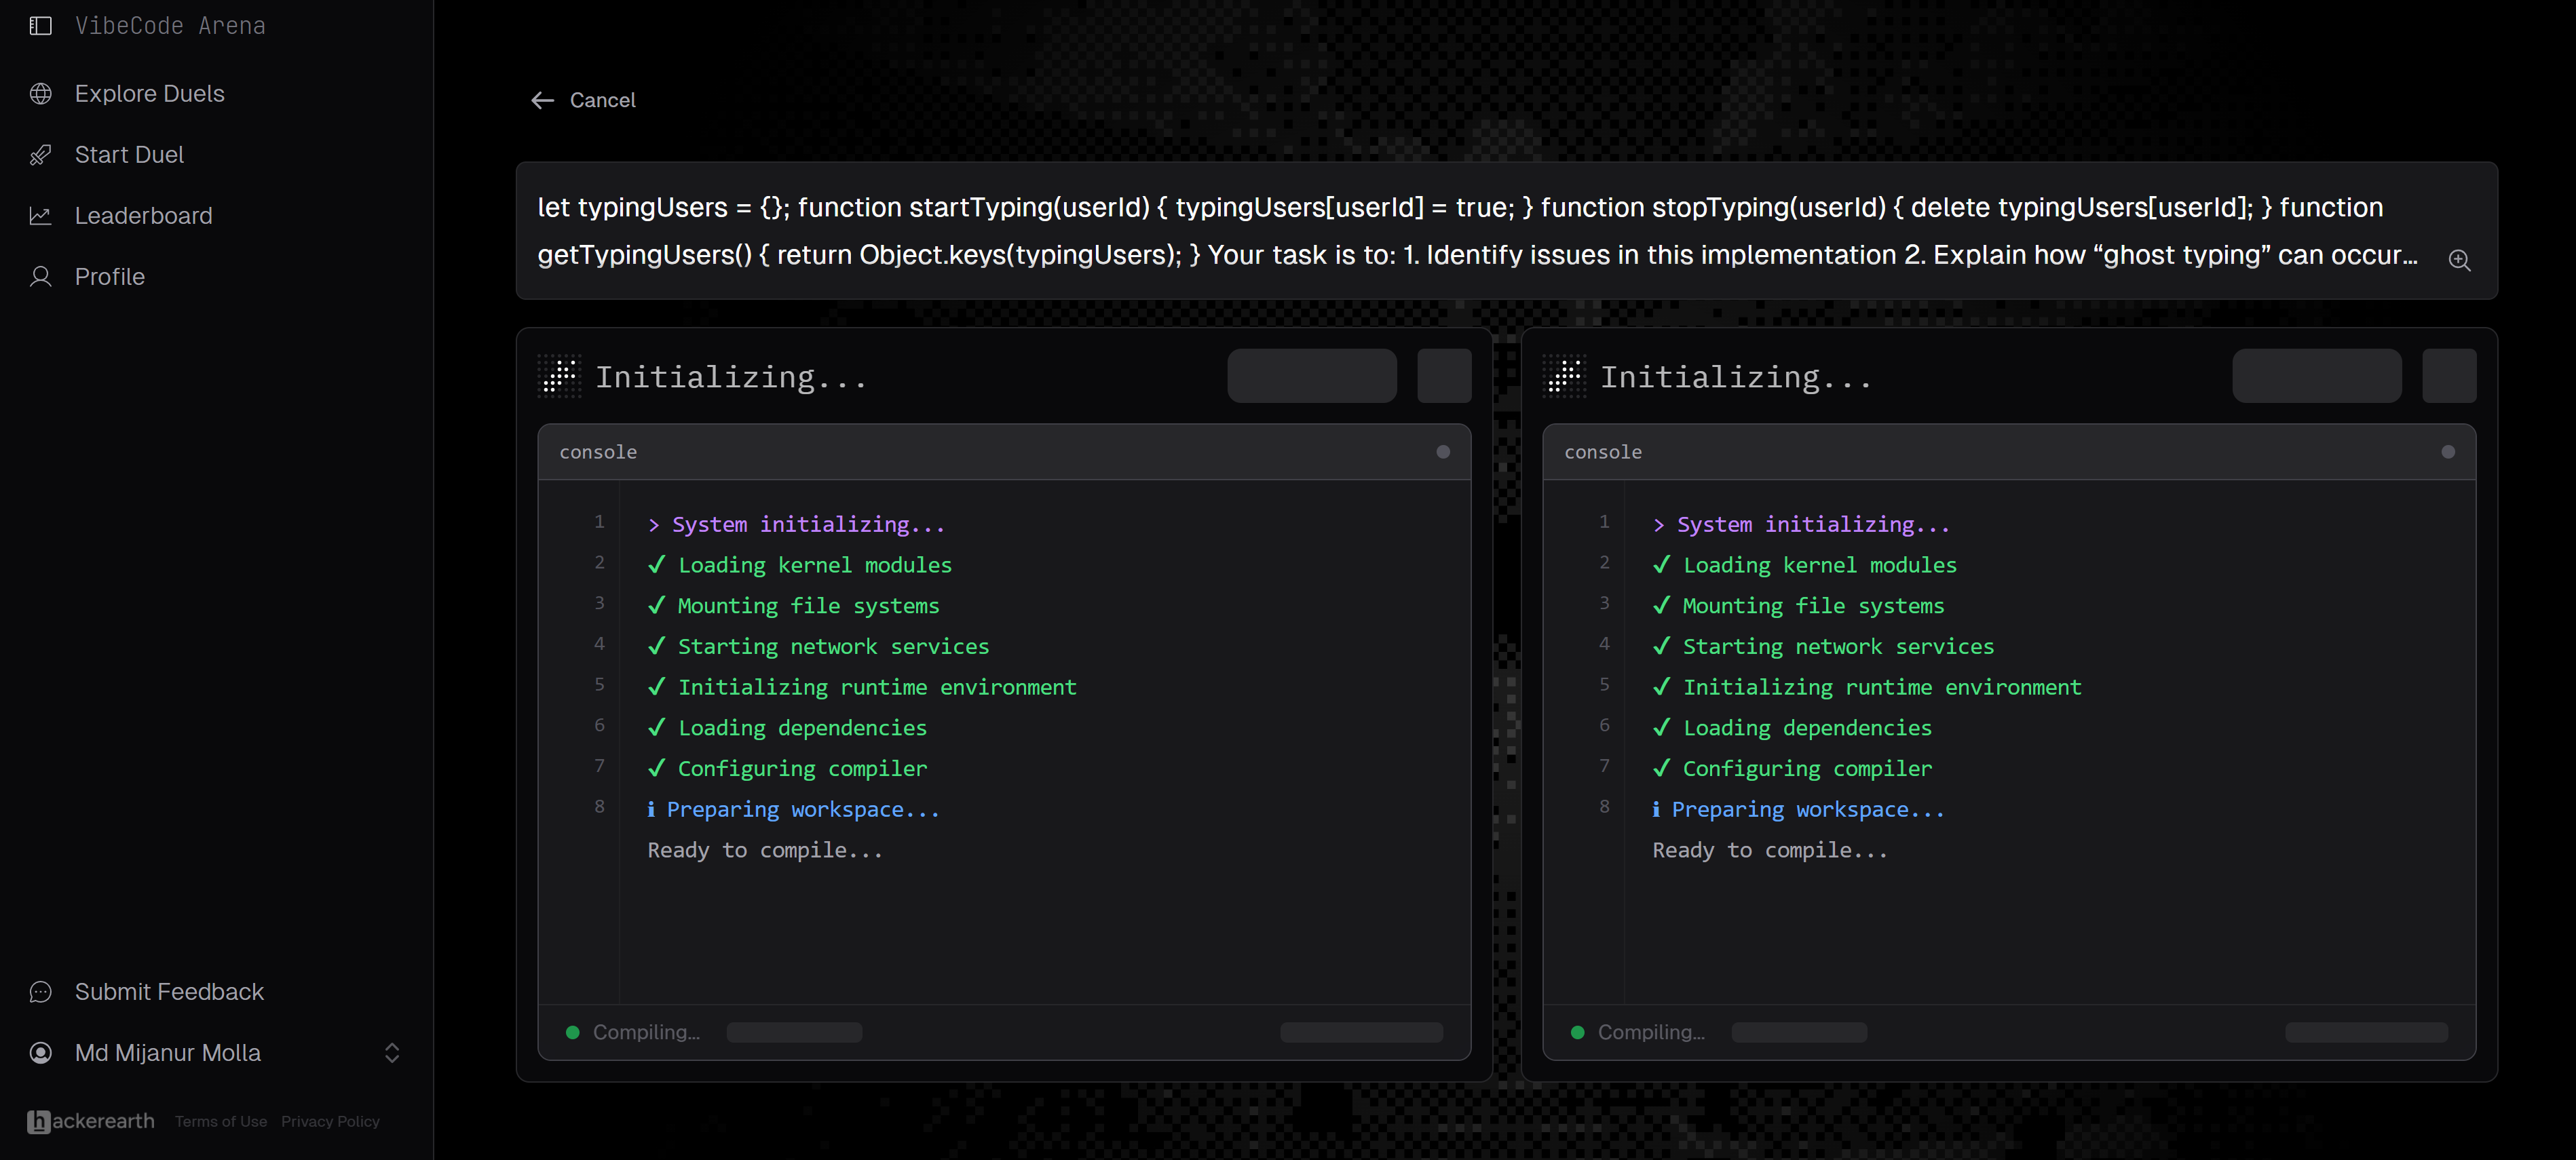This screenshot has height=1160, width=2576.
Task: Click the status dot in left console header
Action: [1443, 452]
